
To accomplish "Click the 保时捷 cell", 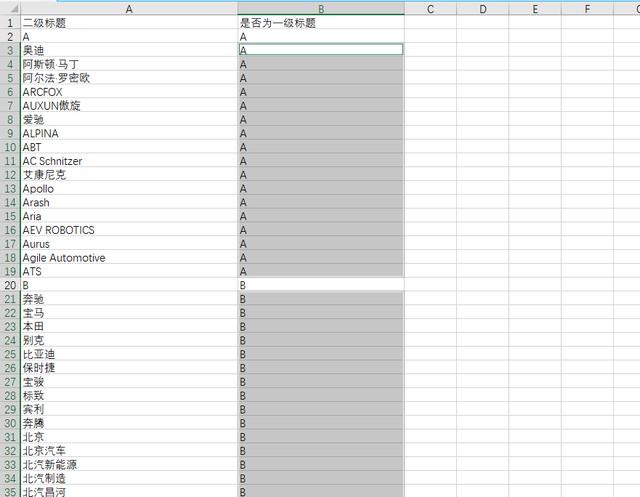I will pos(129,368).
